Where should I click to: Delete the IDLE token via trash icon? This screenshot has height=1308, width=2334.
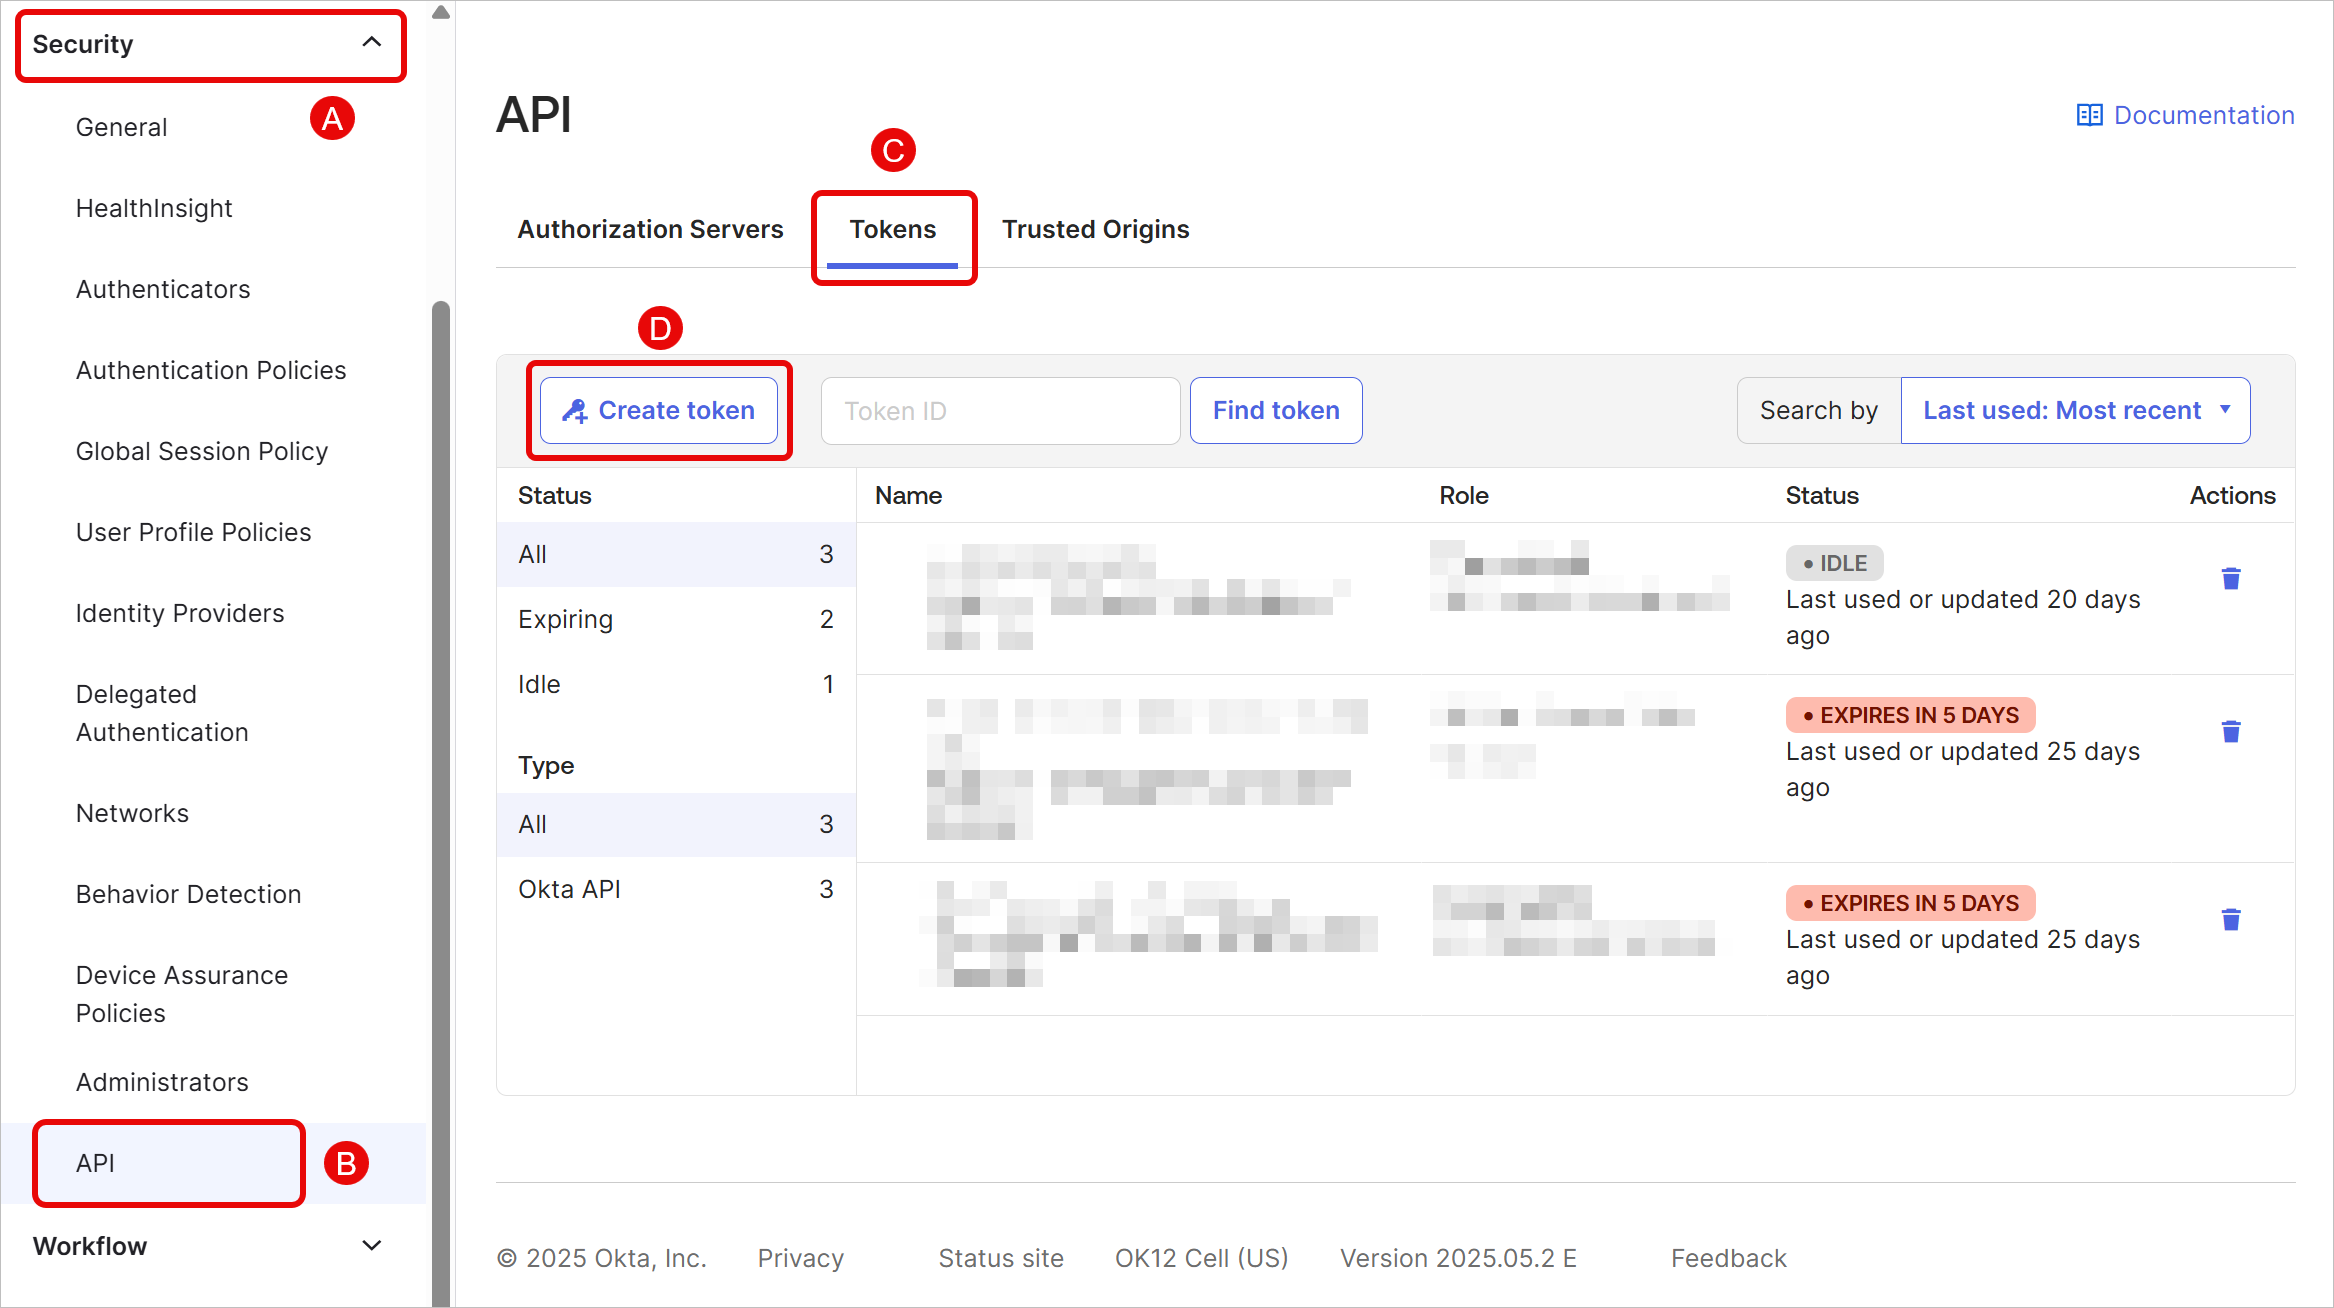2230,578
